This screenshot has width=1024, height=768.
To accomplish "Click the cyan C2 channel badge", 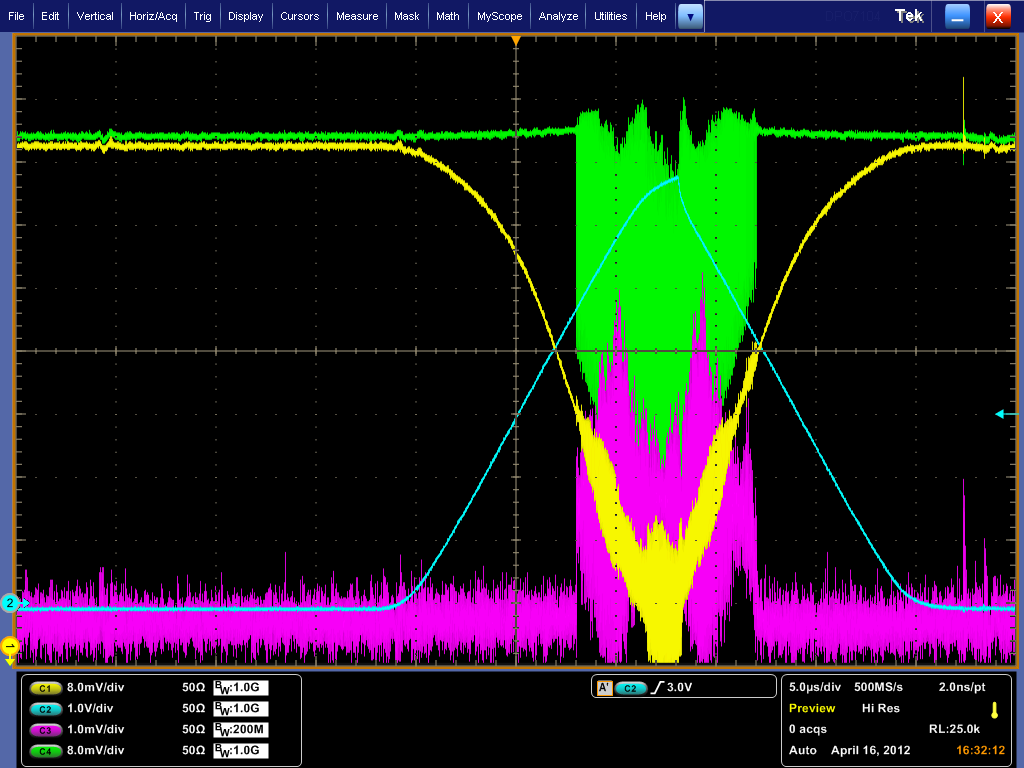I will click(44, 708).
